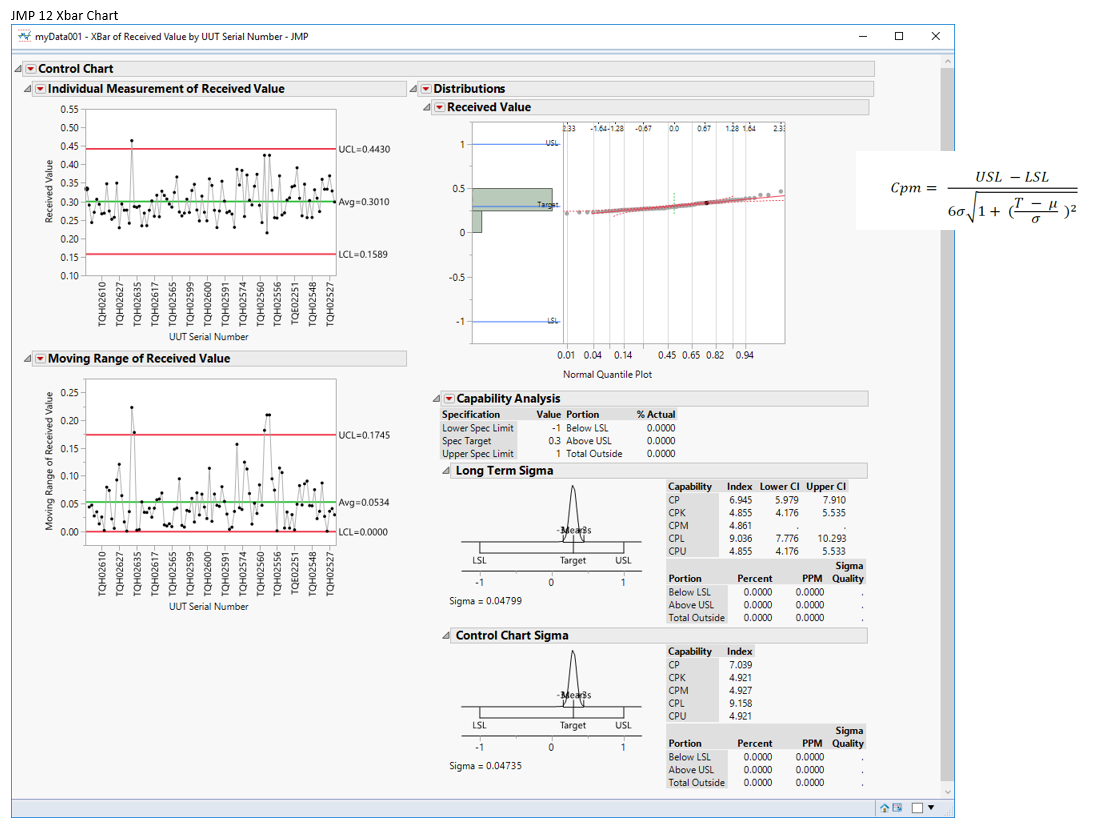Open Individual Measurement red triangle options menu
The width and height of the screenshot is (1097, 822).
pyautogui.click(x=40, y=89)
